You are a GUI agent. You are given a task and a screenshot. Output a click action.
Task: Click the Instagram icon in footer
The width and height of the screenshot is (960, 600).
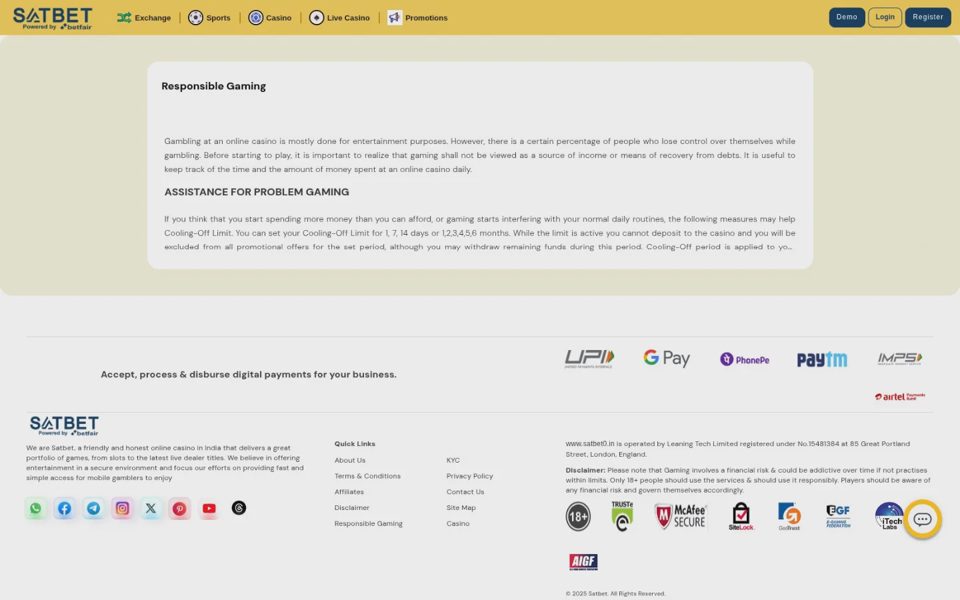(x=122, y=508)
